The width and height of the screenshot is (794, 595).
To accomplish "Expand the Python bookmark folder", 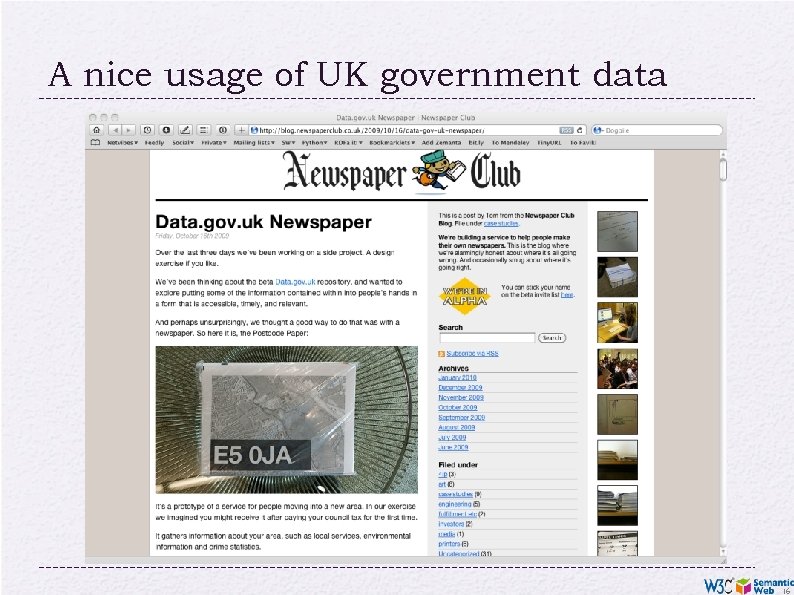I will tap(314, 143).
